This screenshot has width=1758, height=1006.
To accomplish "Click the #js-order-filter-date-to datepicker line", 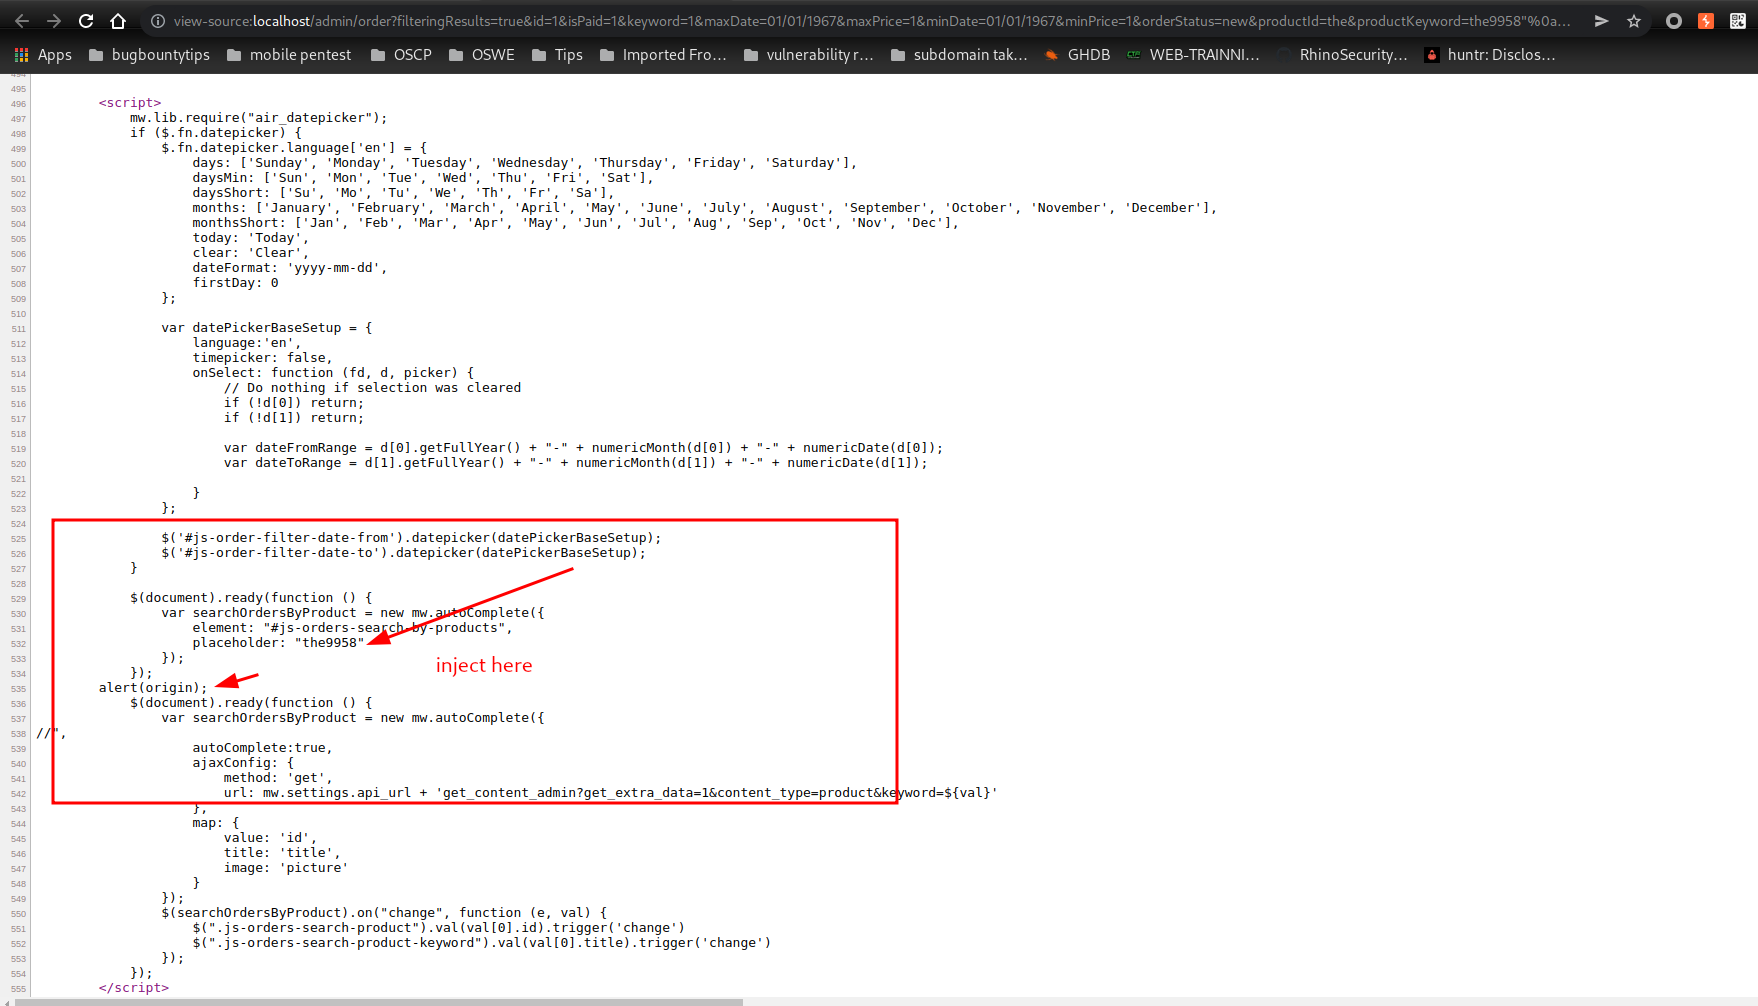I will 404,553.
